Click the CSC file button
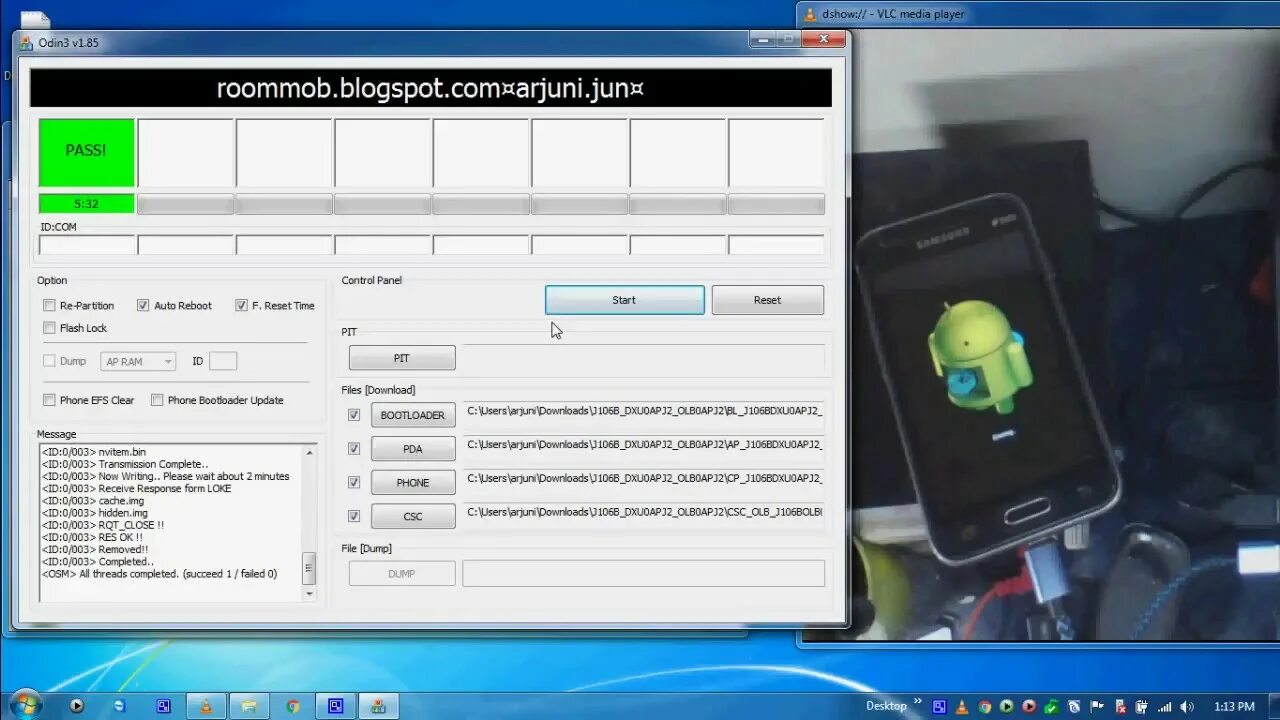 coord(412,516)
